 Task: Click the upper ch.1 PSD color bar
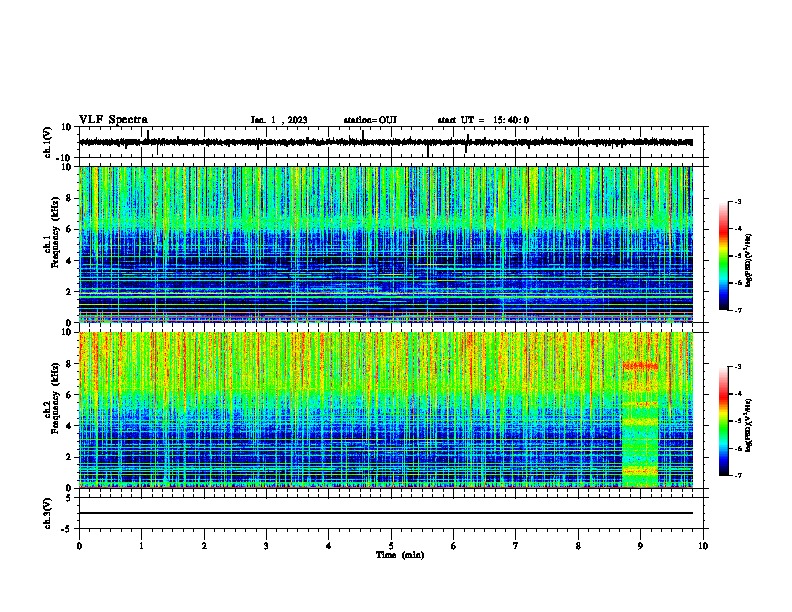[723, 256]
